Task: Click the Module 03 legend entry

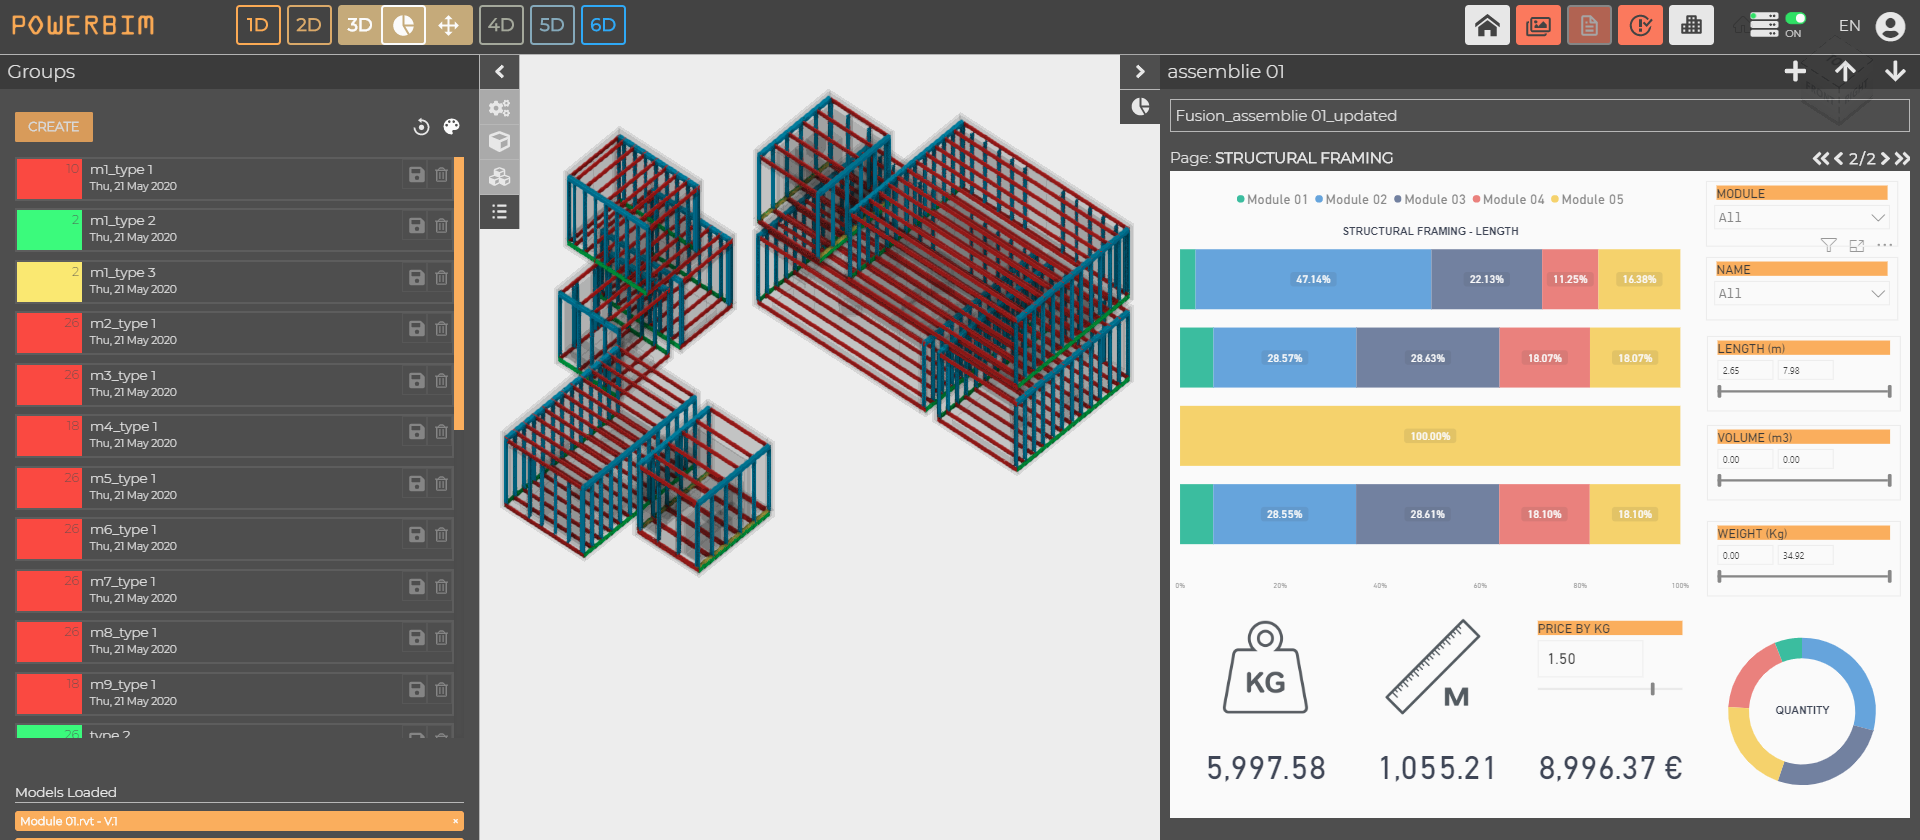Action: click(1429, 200)
